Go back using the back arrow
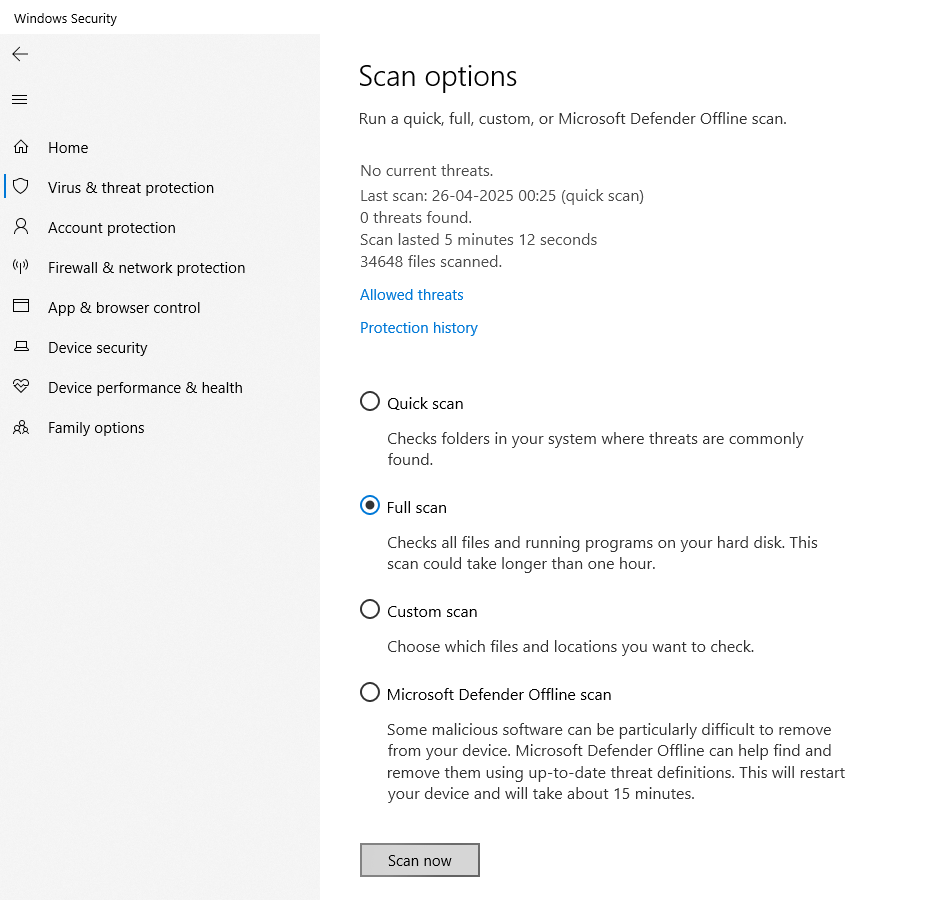This screenshot has height=900, width=952. pos(20,54)
